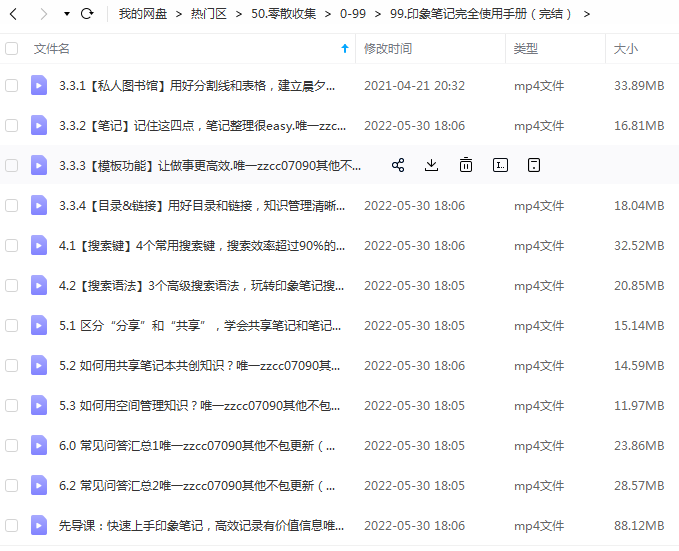679x551 pixels.
Task: Go forward with the right arrow button
Action: point(43,14)
